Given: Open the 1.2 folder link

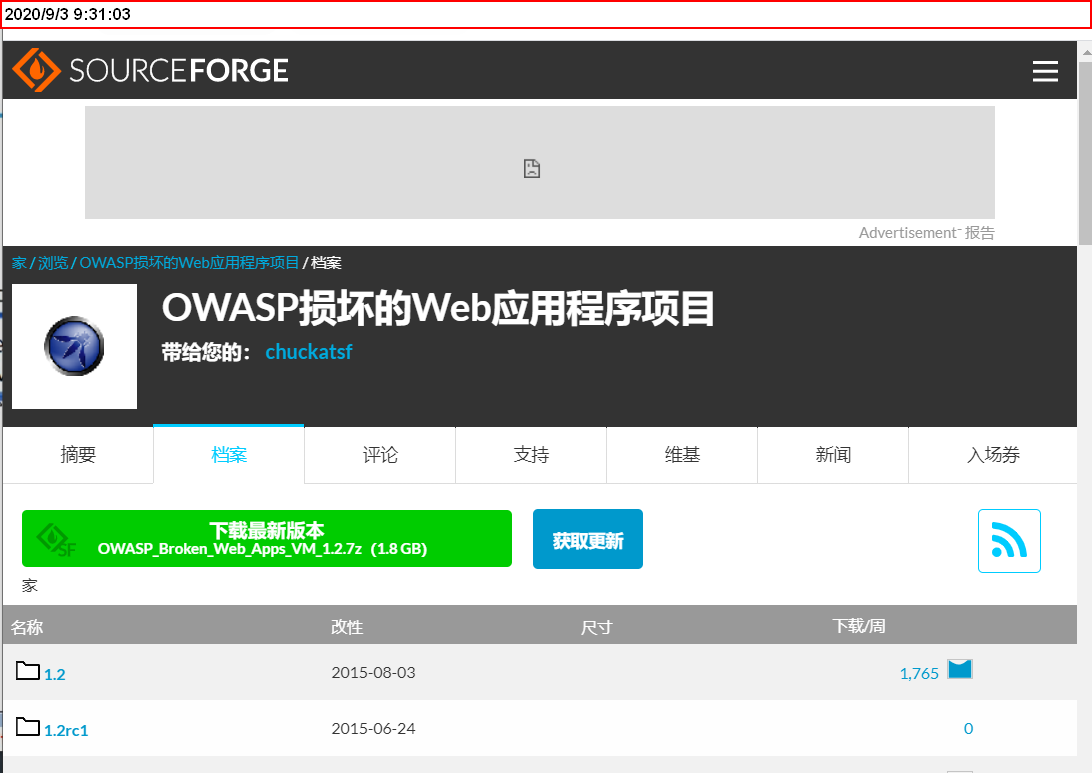Looking at the screenshot, I should click(x=54, y=674).
